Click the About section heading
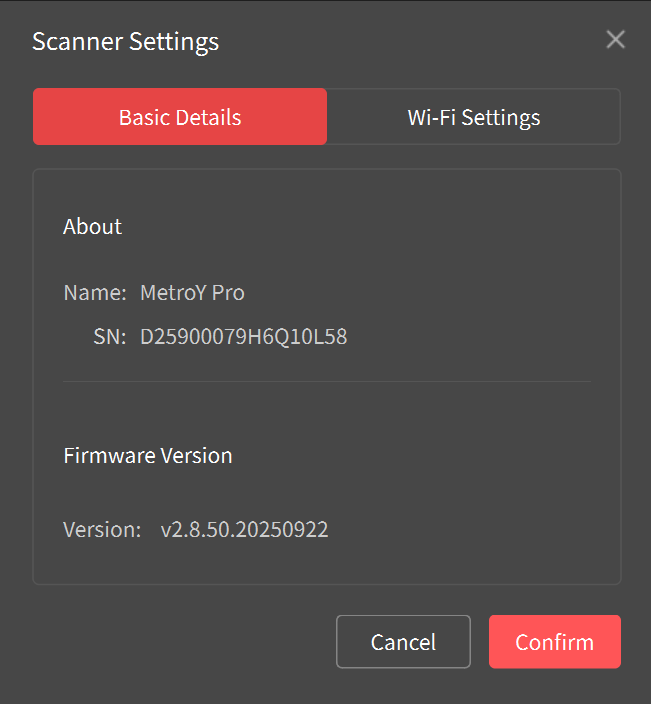The image size is (651, 704). 92,227
